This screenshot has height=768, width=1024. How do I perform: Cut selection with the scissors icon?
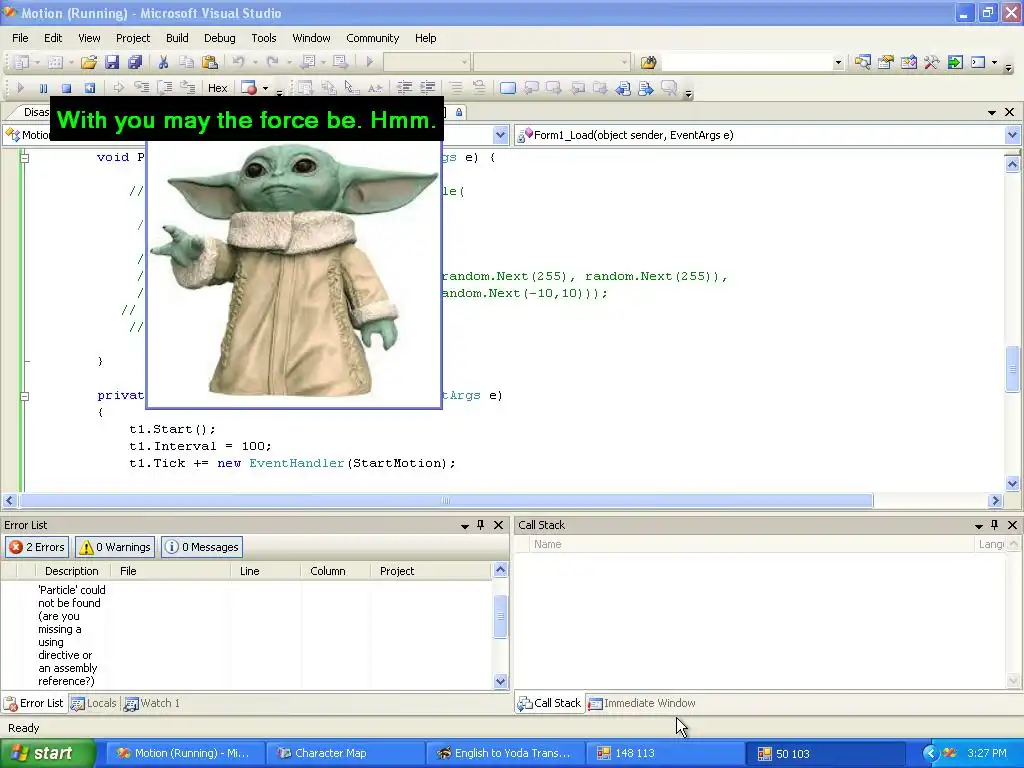tap(163, 62)
